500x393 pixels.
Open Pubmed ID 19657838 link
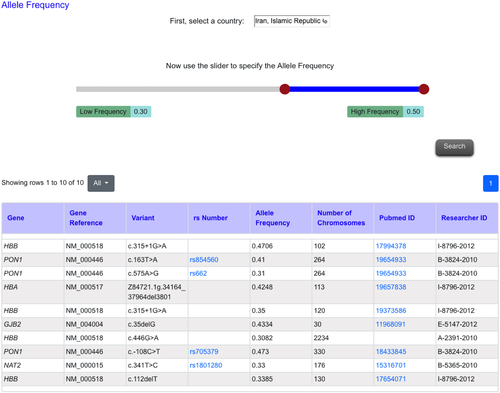click(x=391, y=287)
